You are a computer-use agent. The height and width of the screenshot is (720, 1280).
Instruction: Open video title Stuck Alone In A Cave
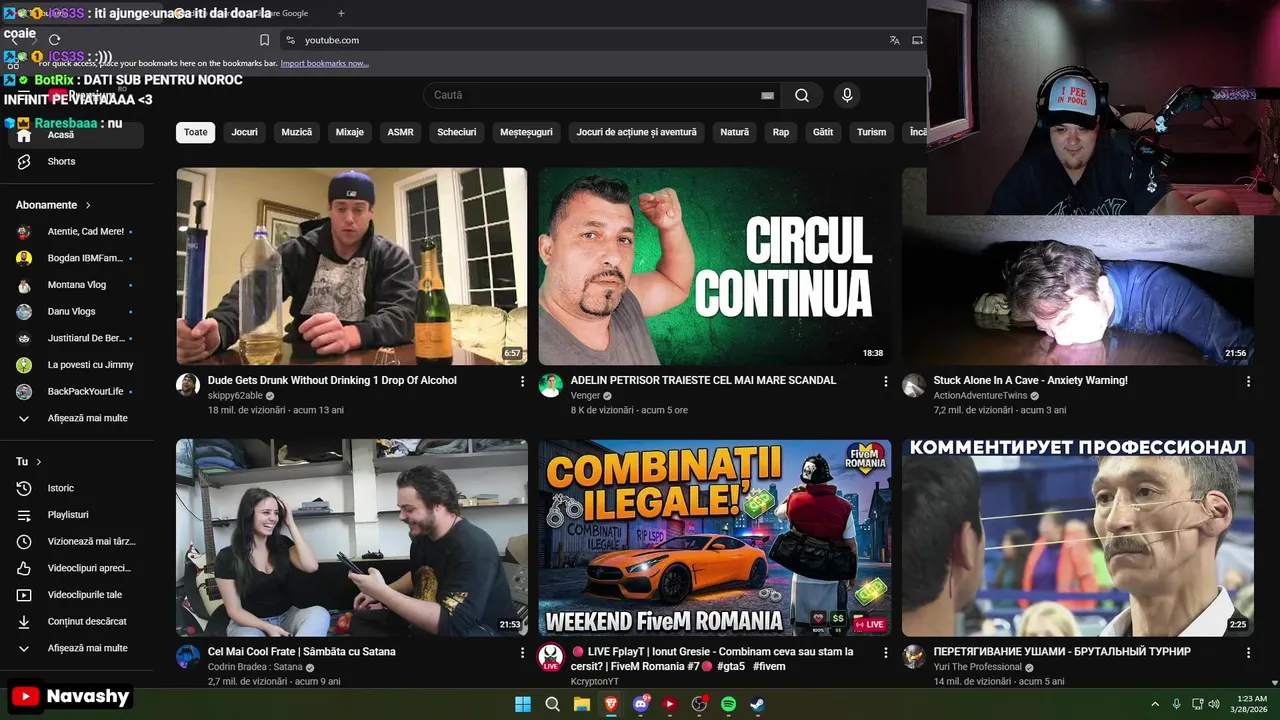(1030, 380)
